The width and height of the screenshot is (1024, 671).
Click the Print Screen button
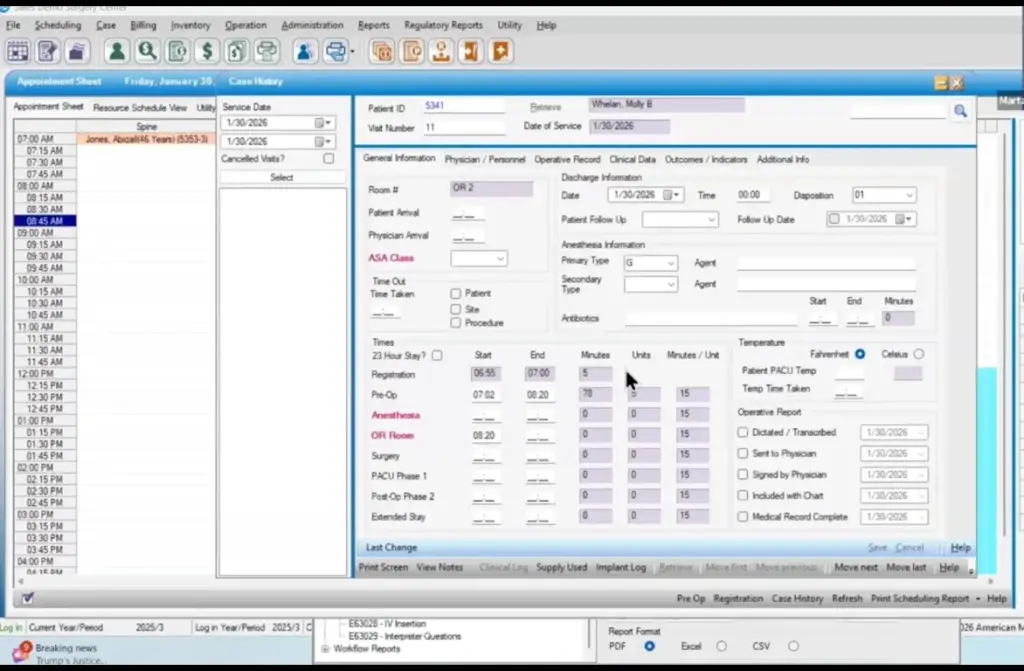(x=383, y=567)
